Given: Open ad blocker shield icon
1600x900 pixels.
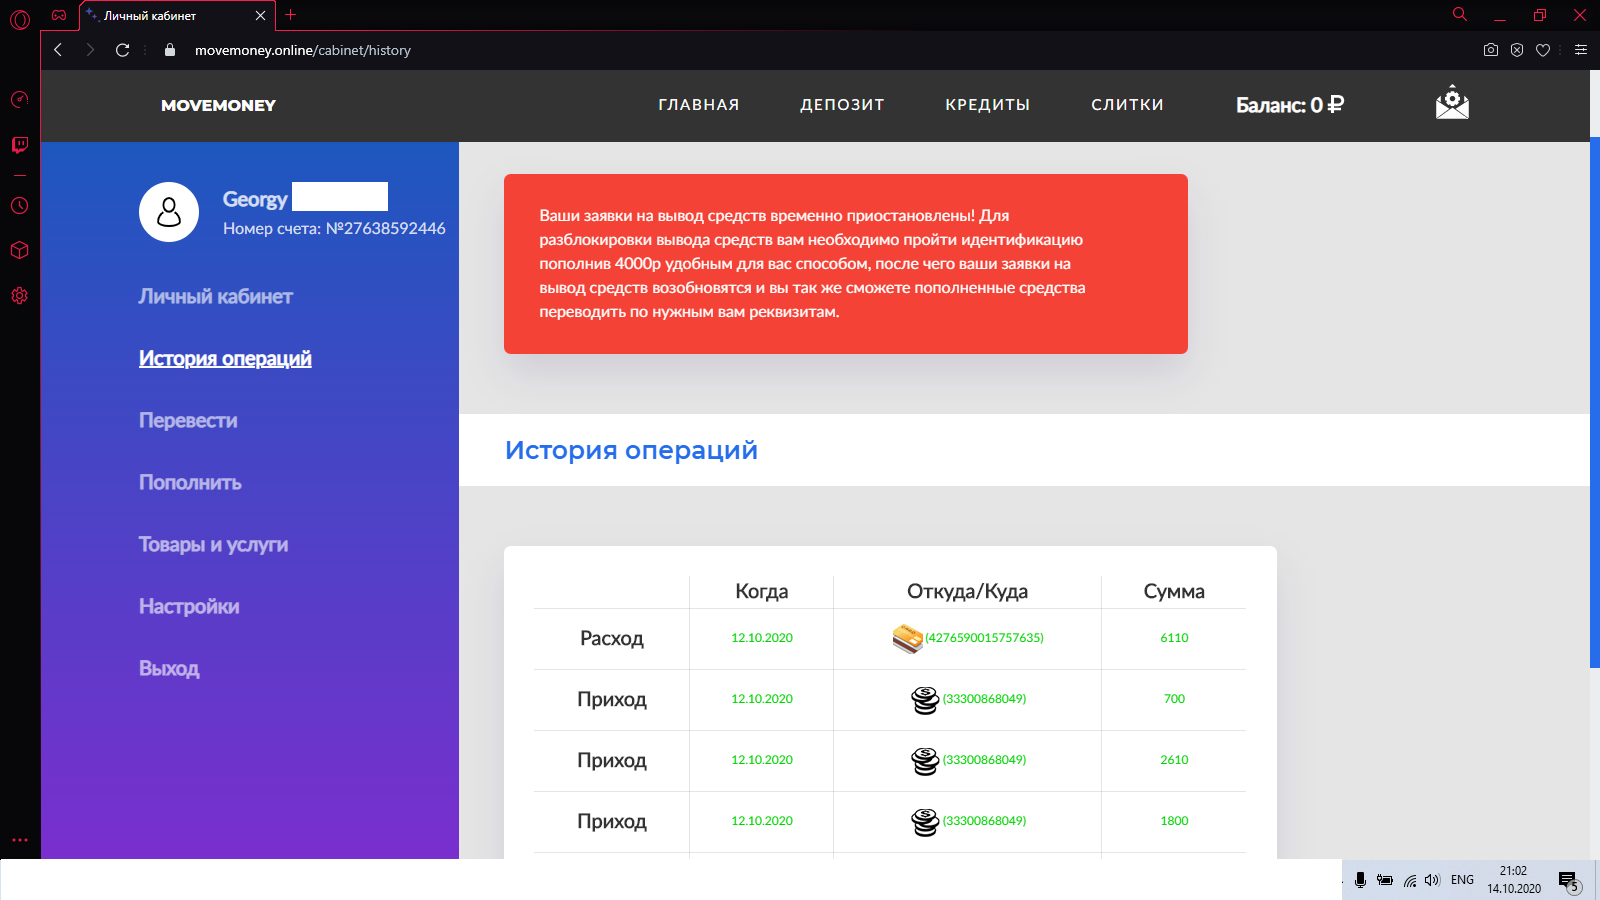Looking at the screenshot, I should coord(1517,50).
